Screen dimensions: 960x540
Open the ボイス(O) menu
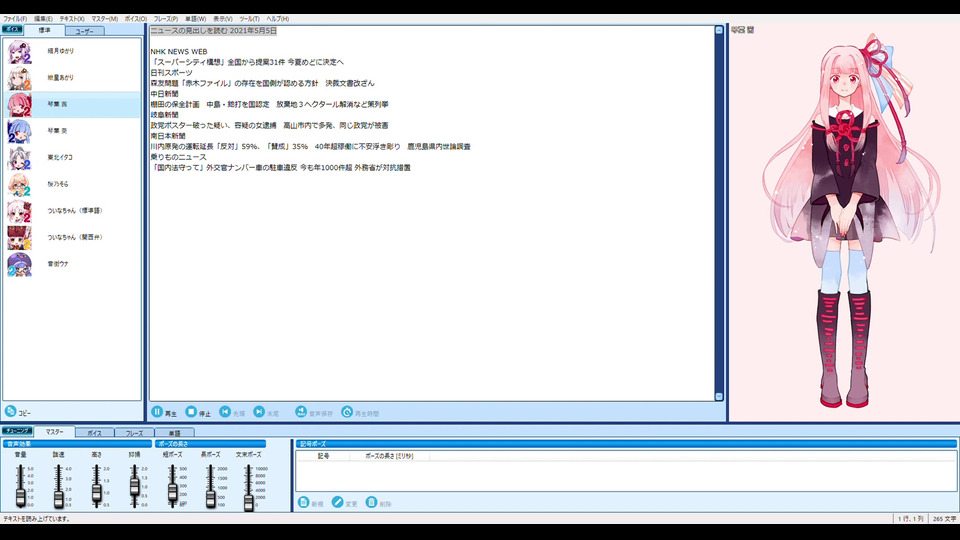136,19
